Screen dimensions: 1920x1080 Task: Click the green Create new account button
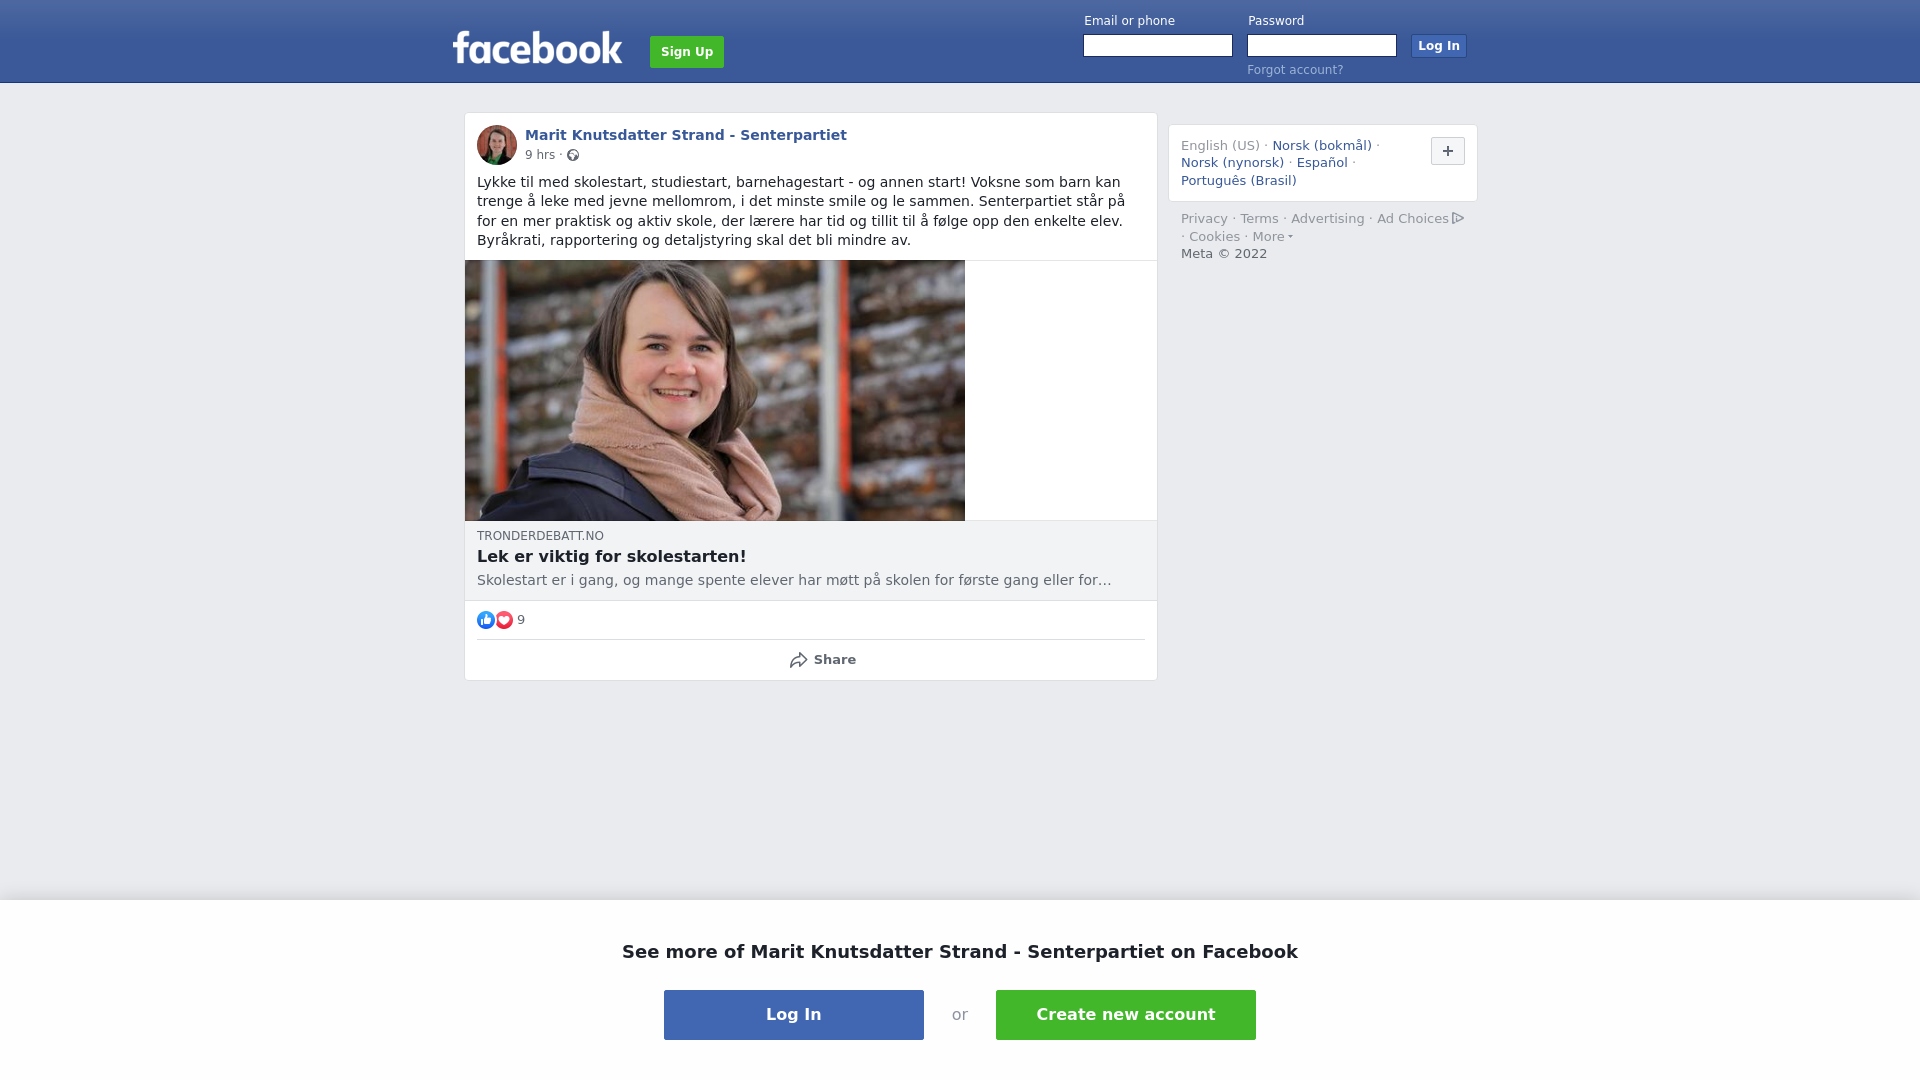click(x=1126, y=1015)
